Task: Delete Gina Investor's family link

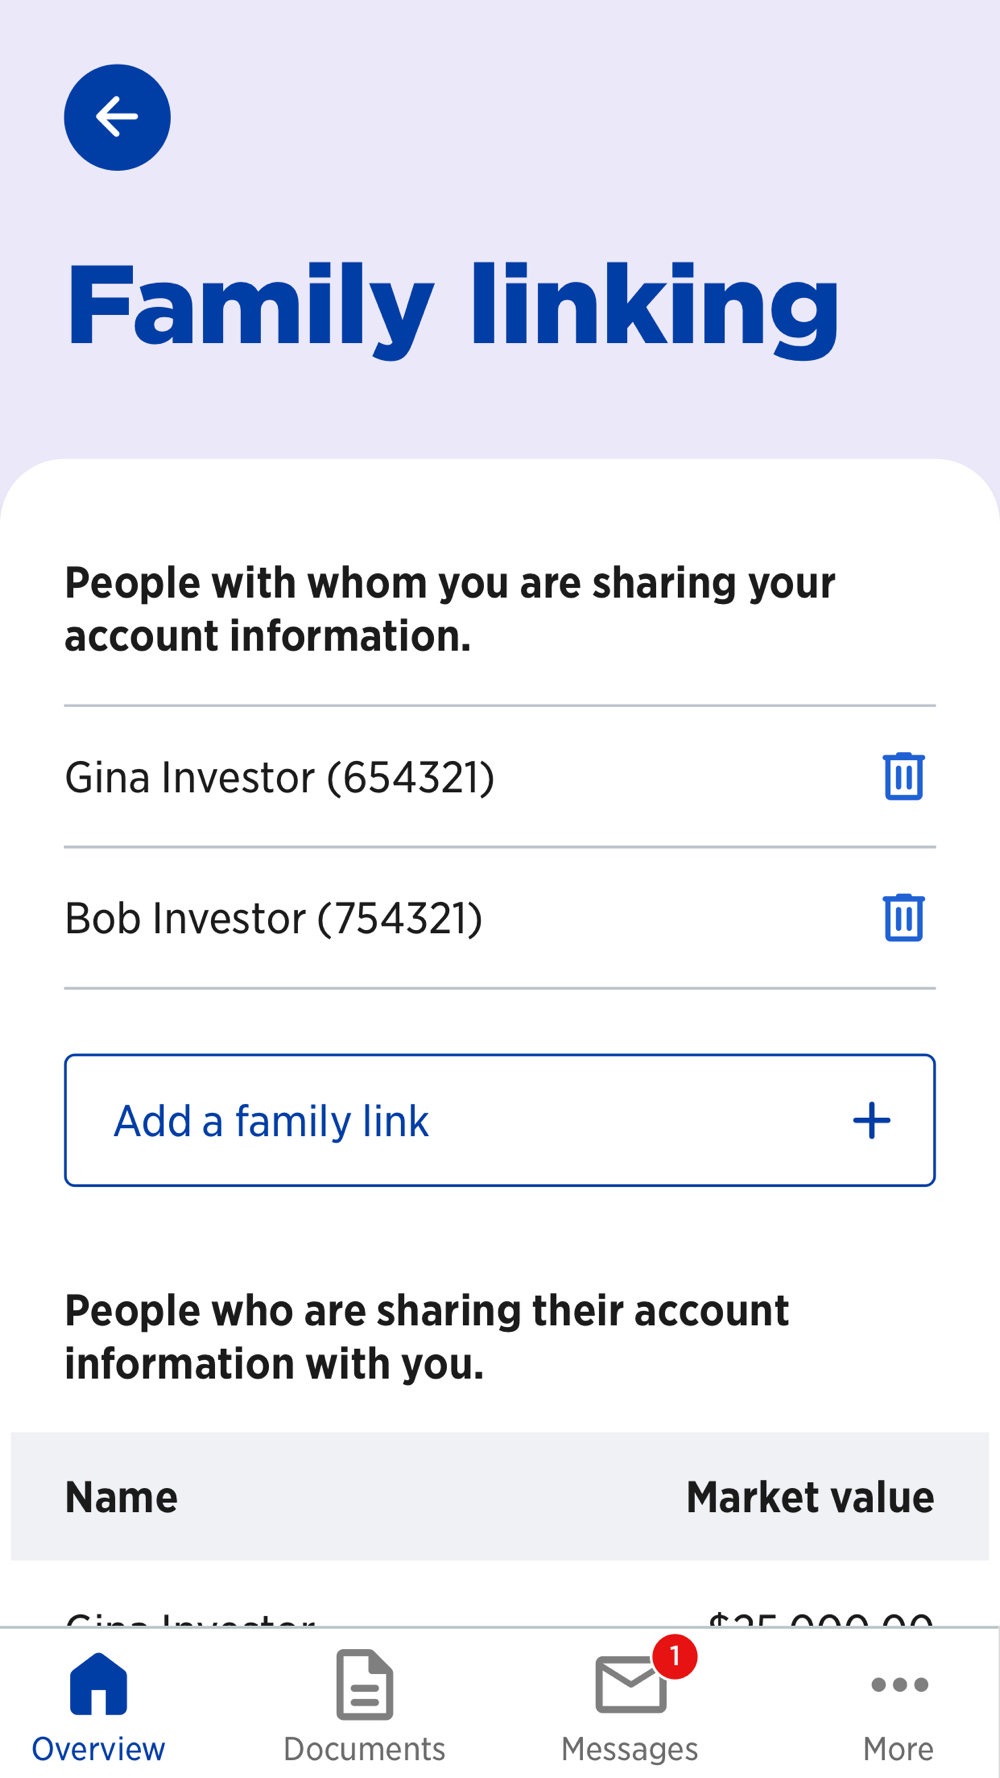Action: click(x=903, y=777)
